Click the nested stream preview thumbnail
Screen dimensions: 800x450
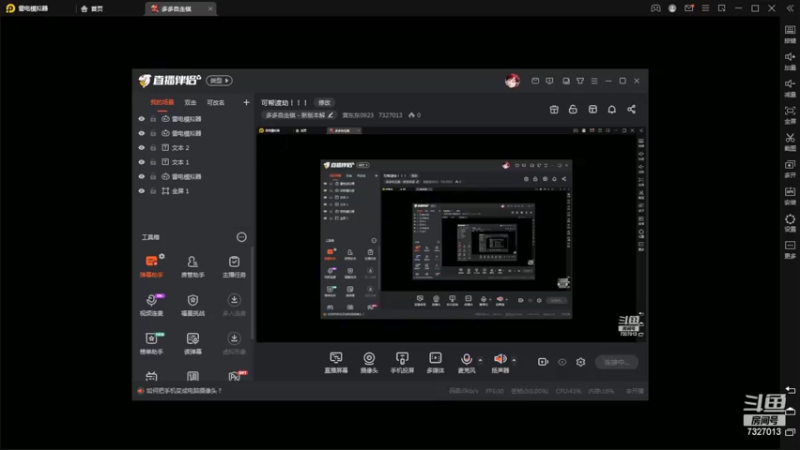click(x=450, y=234)
